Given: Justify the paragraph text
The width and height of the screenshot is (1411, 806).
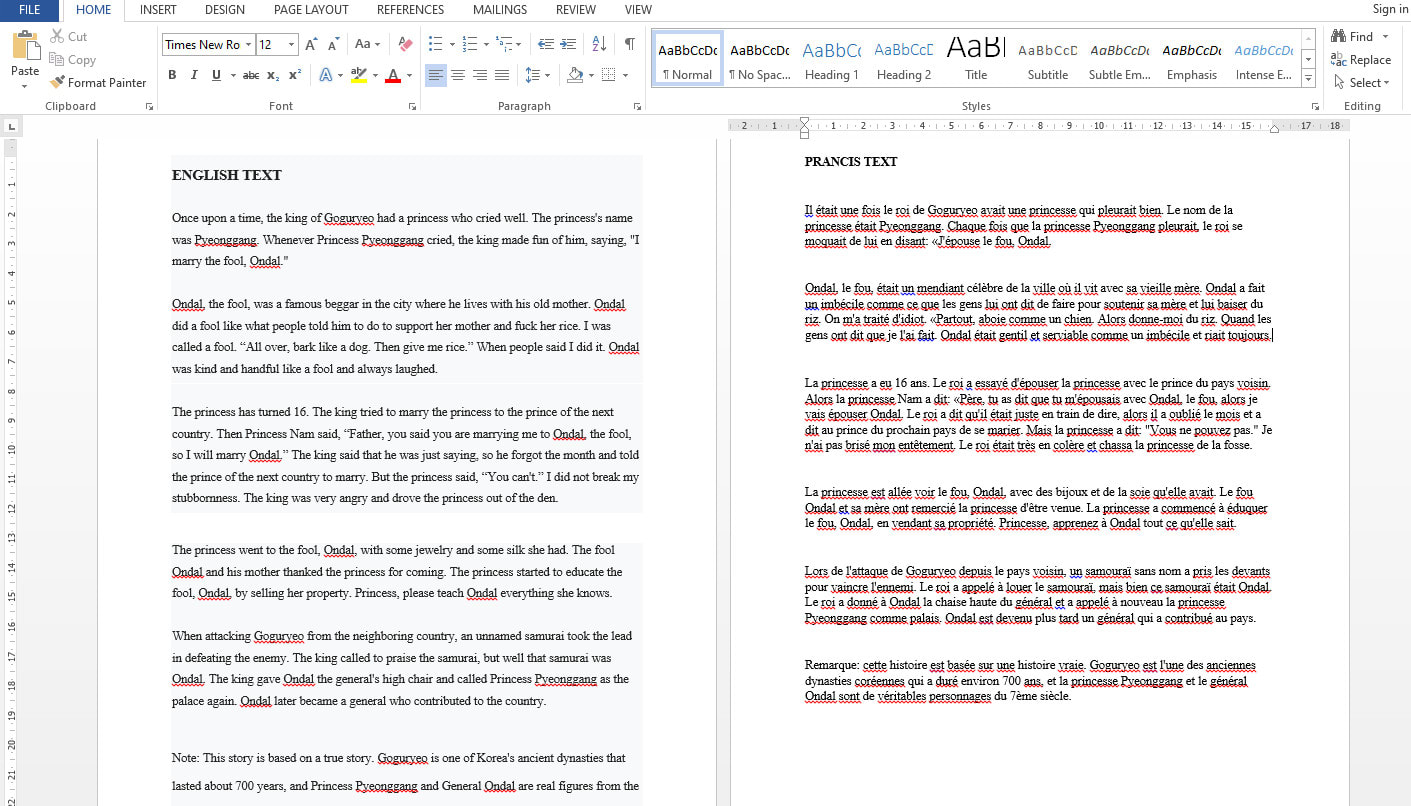Looking at the screenshot, I should pyautogui.click(x=502, y=75).
